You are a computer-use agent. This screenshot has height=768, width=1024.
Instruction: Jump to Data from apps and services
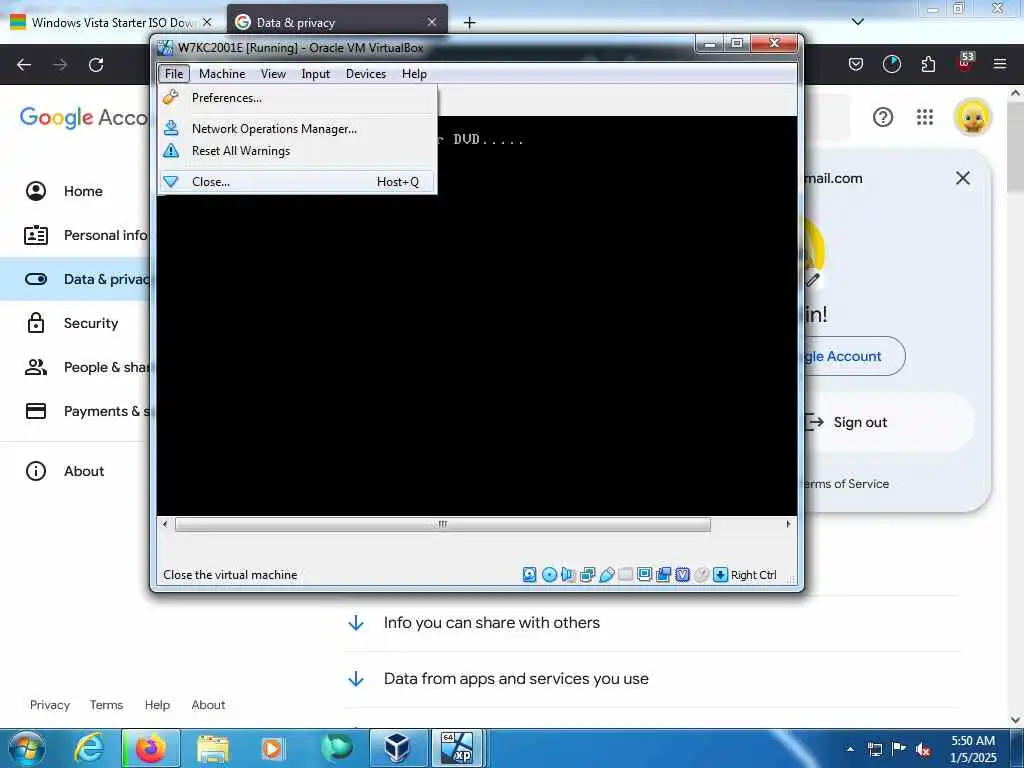(x=516, y=679)
